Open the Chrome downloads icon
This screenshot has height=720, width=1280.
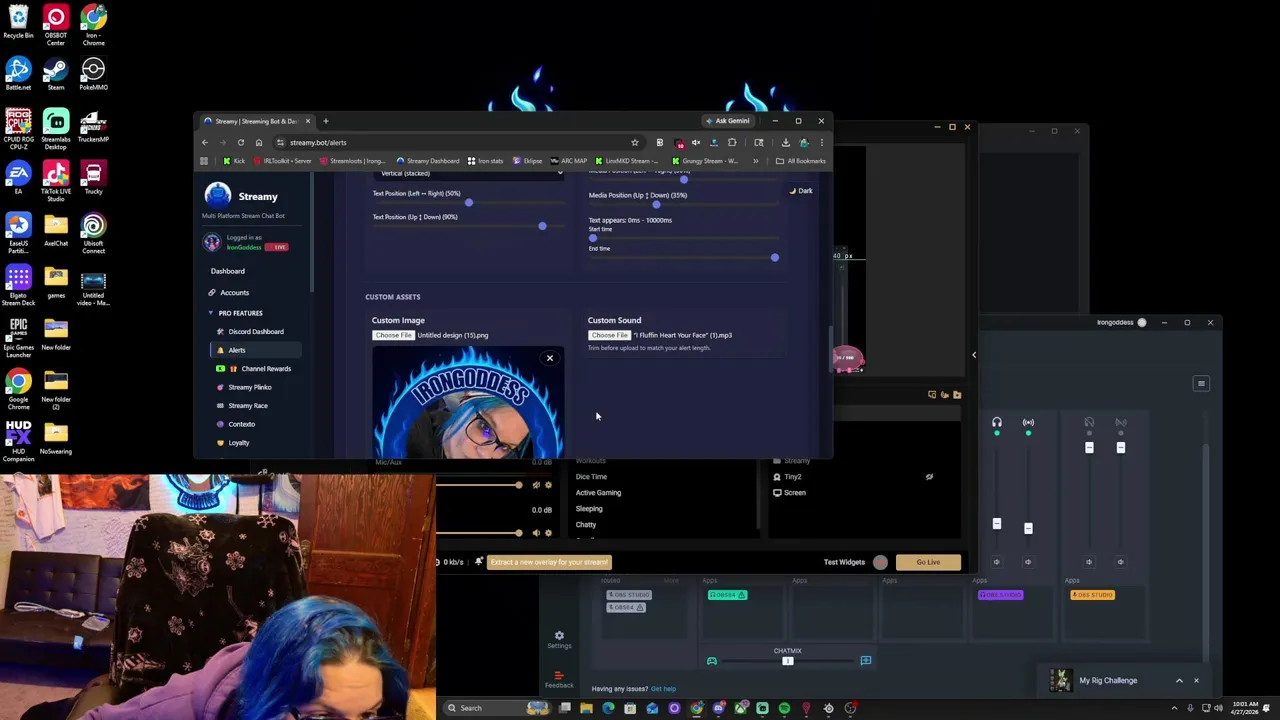pyautogui.click(x=785, y=142)
